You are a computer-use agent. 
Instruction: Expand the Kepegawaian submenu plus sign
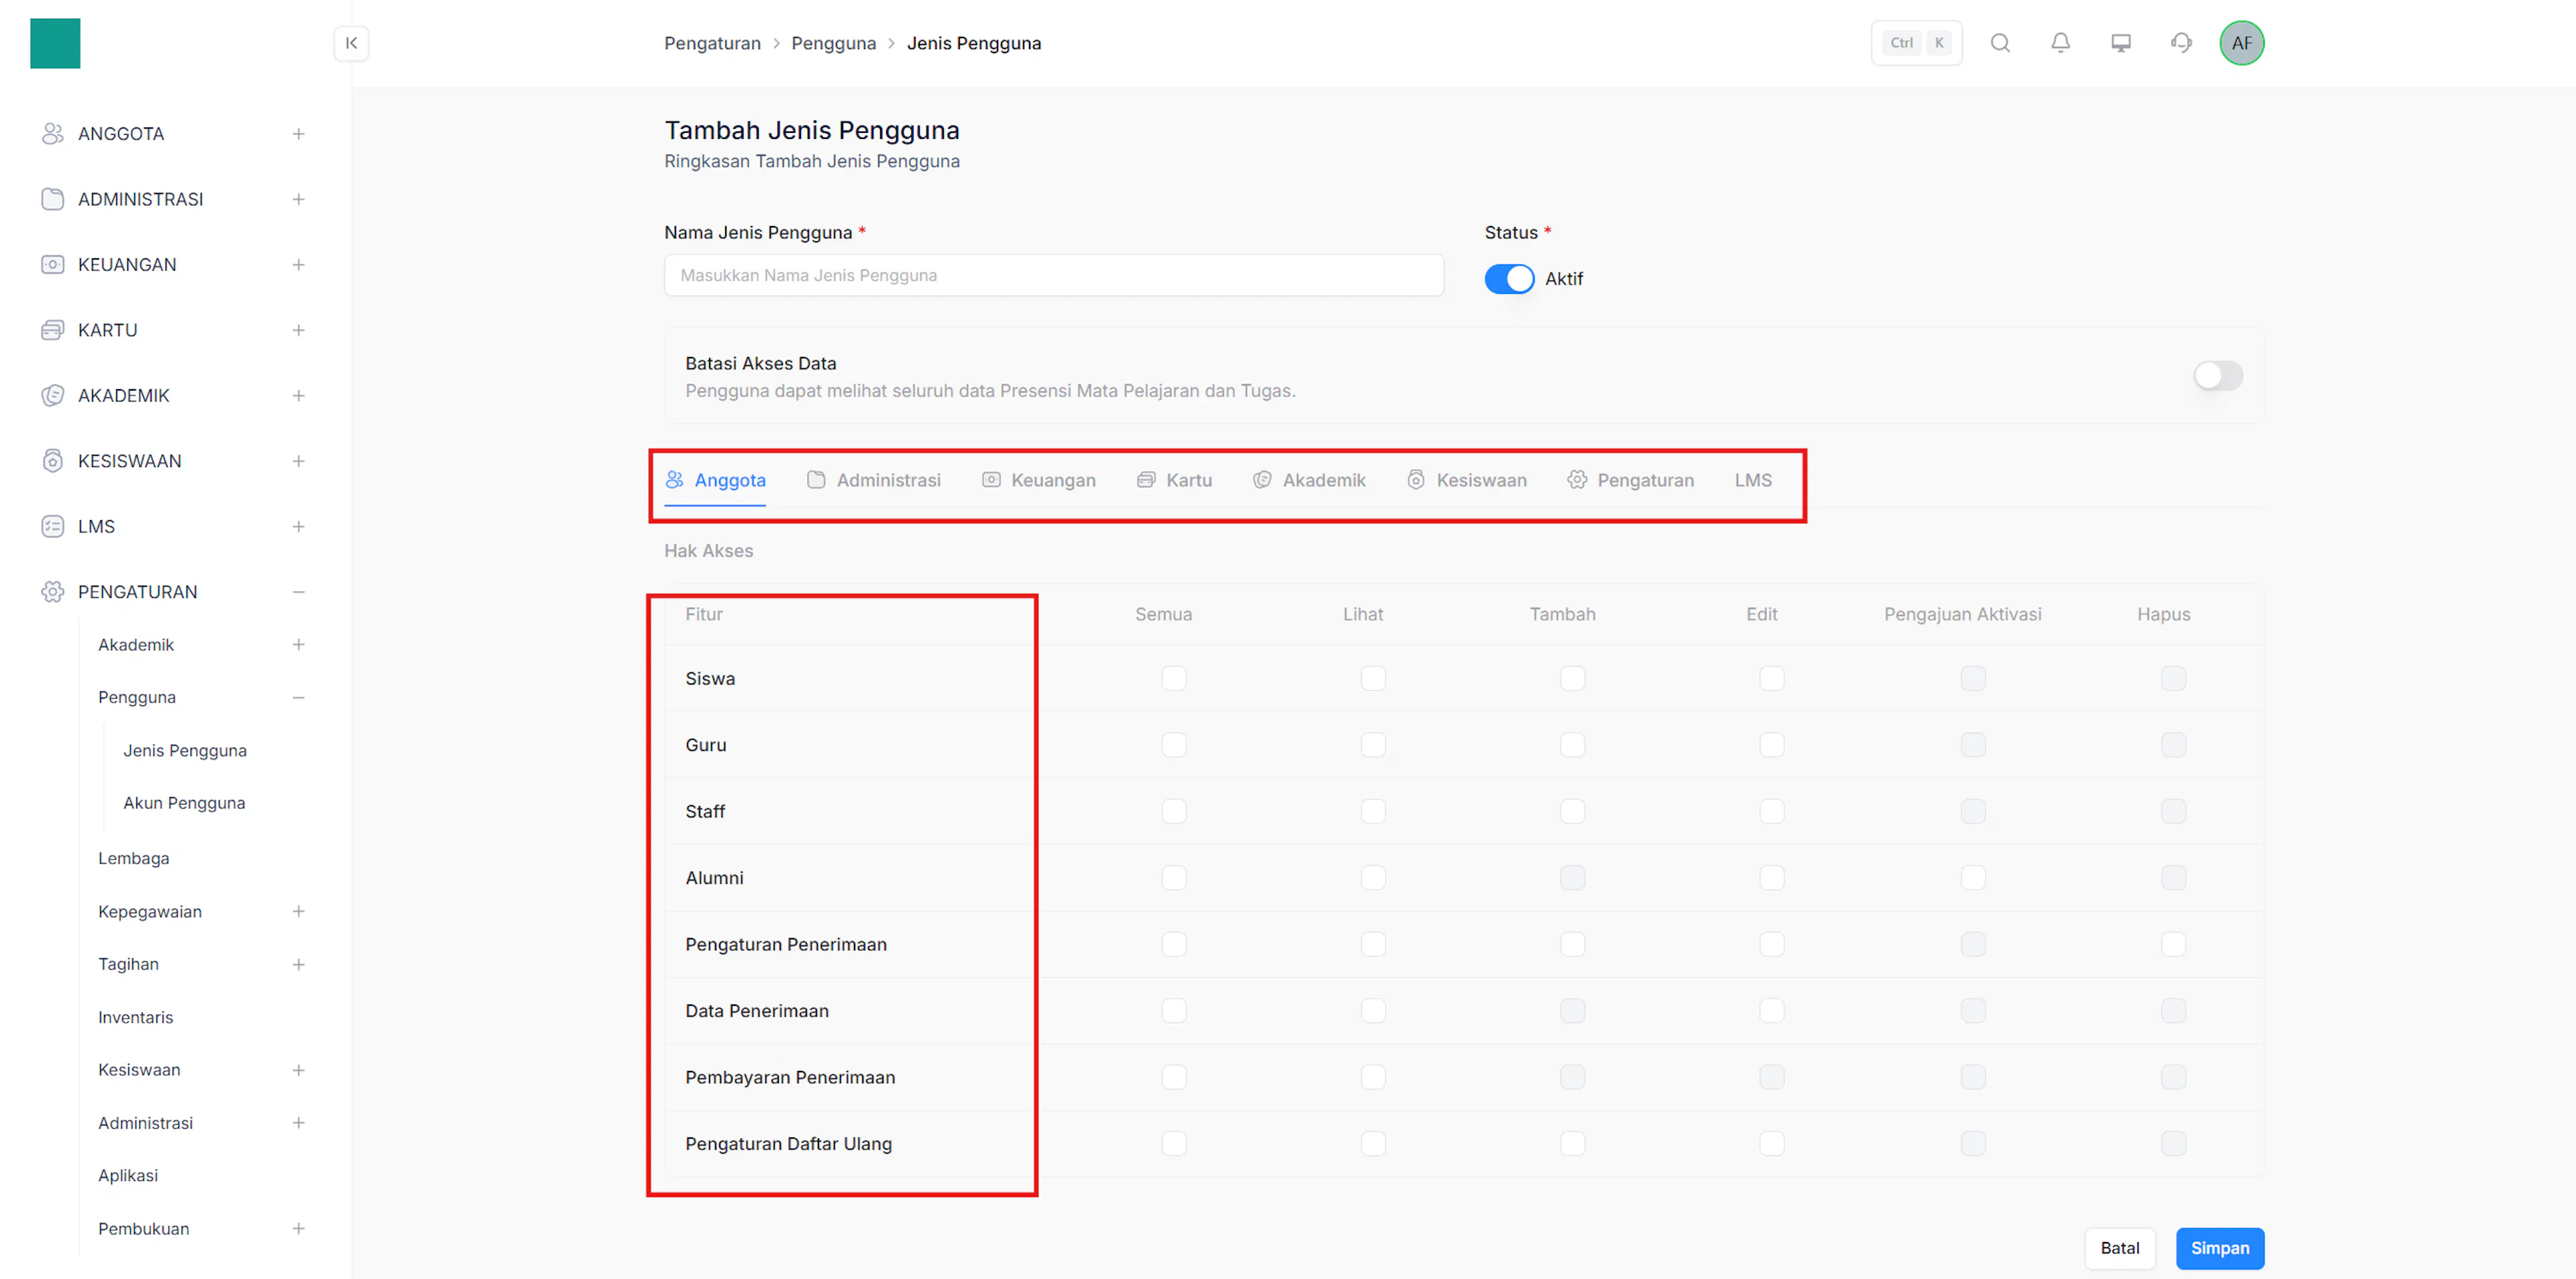[x=298, y=911]
